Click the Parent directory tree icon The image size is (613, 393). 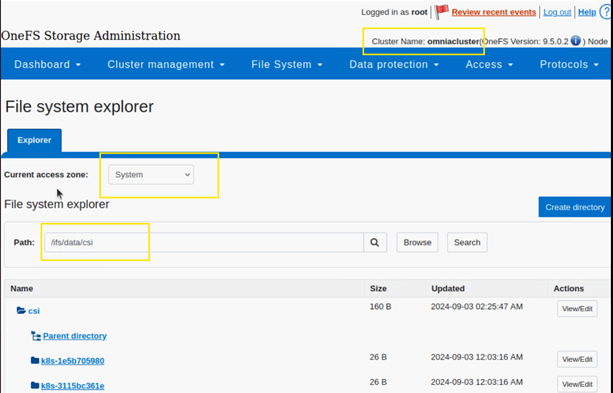pos(36,336)
